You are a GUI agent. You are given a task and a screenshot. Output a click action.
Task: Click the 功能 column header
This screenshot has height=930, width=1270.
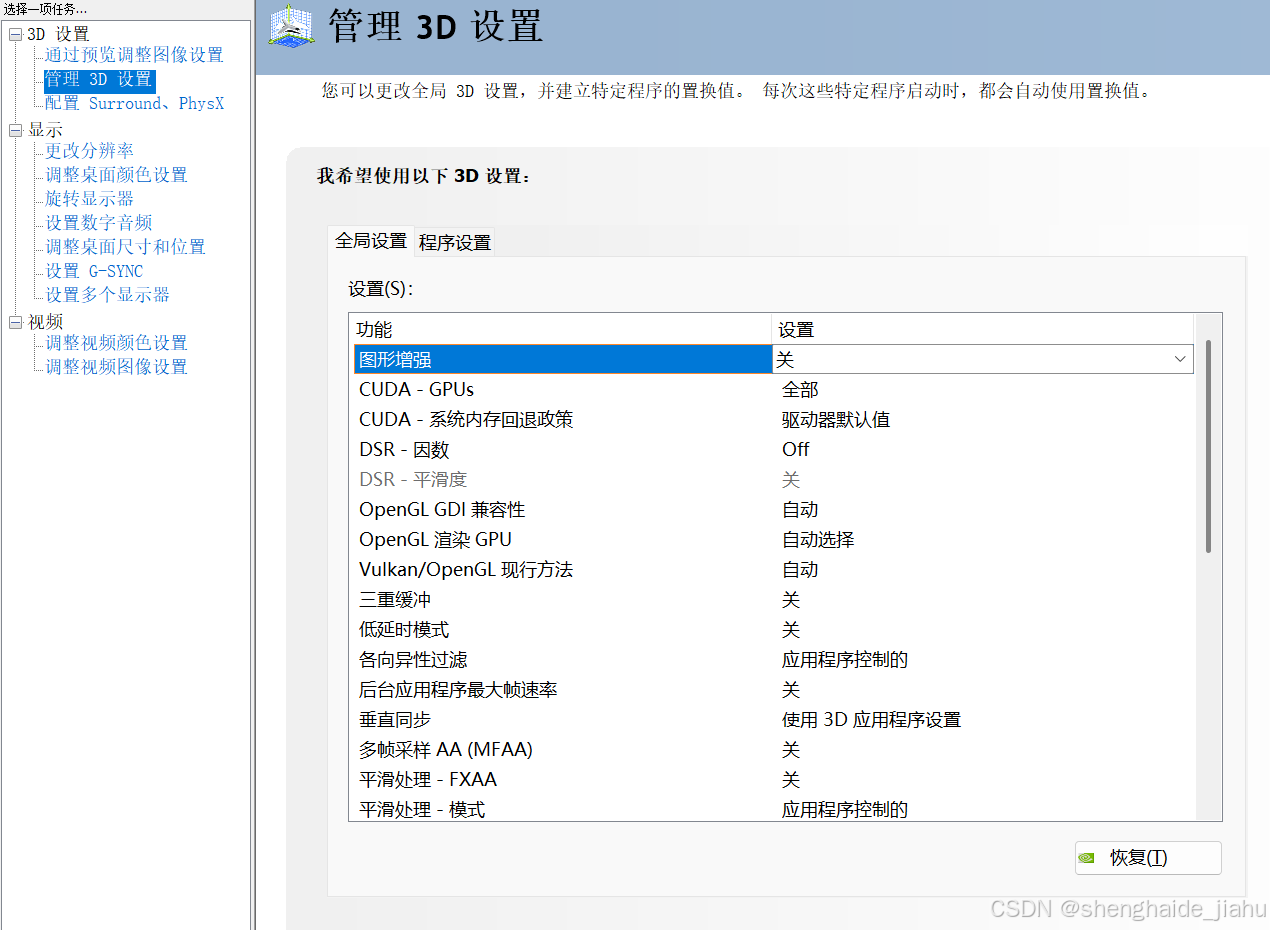coord(561,330)
